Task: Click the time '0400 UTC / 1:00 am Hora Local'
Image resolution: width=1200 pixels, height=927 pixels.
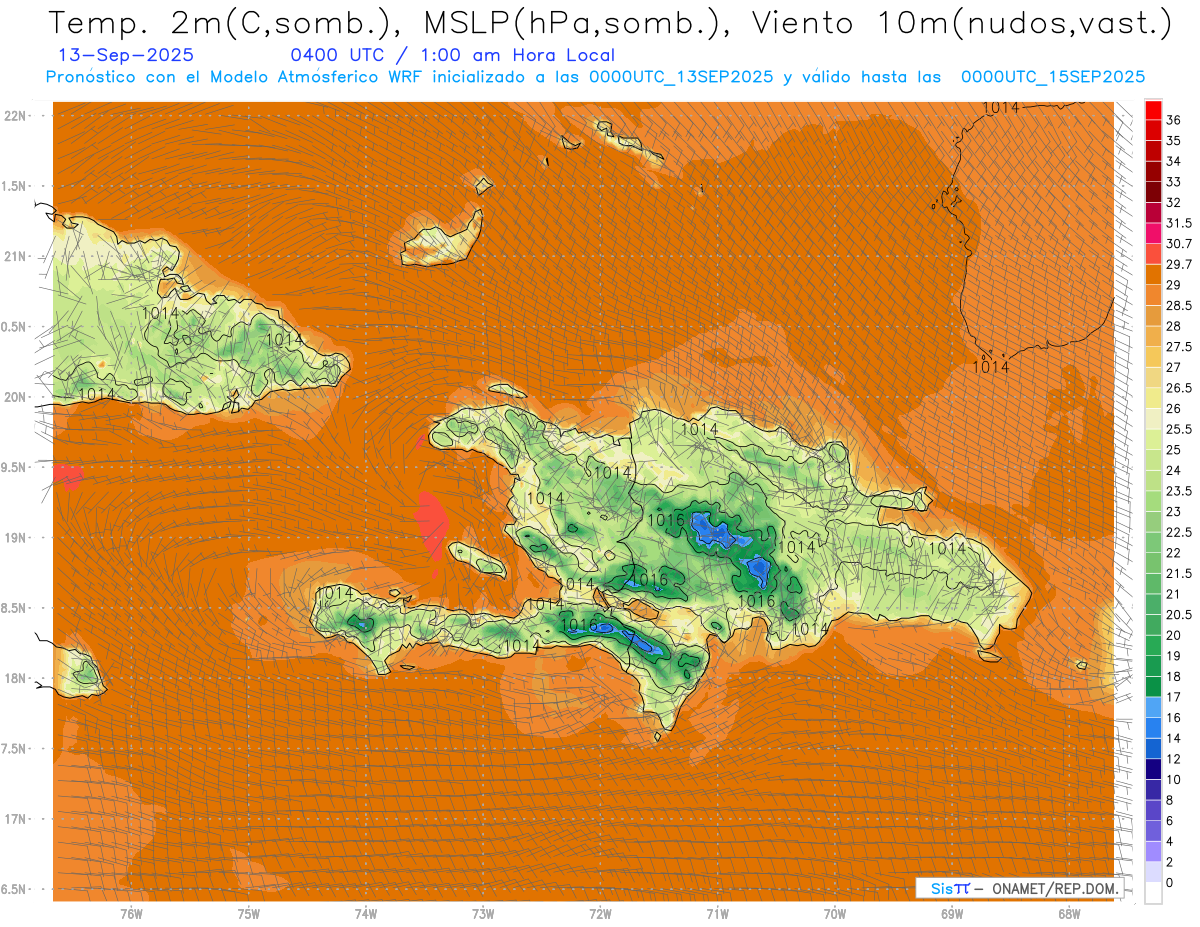Action: [x=452, y=56]
